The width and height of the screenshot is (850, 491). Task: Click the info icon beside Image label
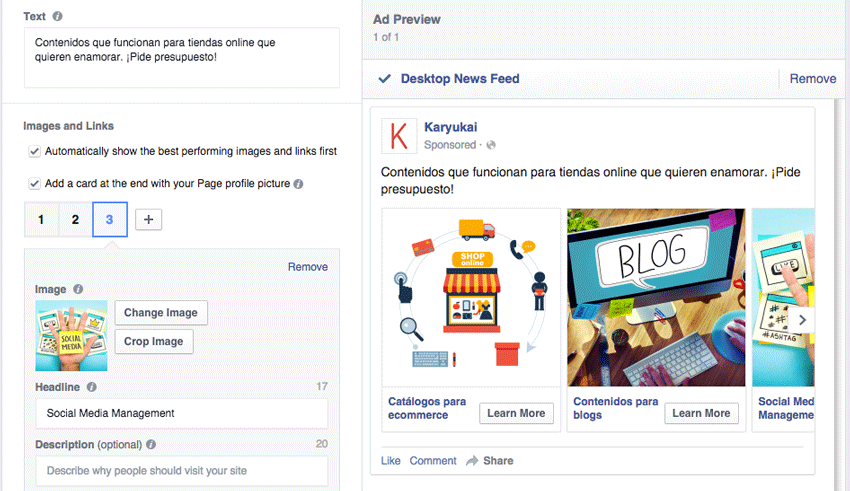[x=78, y=289]
